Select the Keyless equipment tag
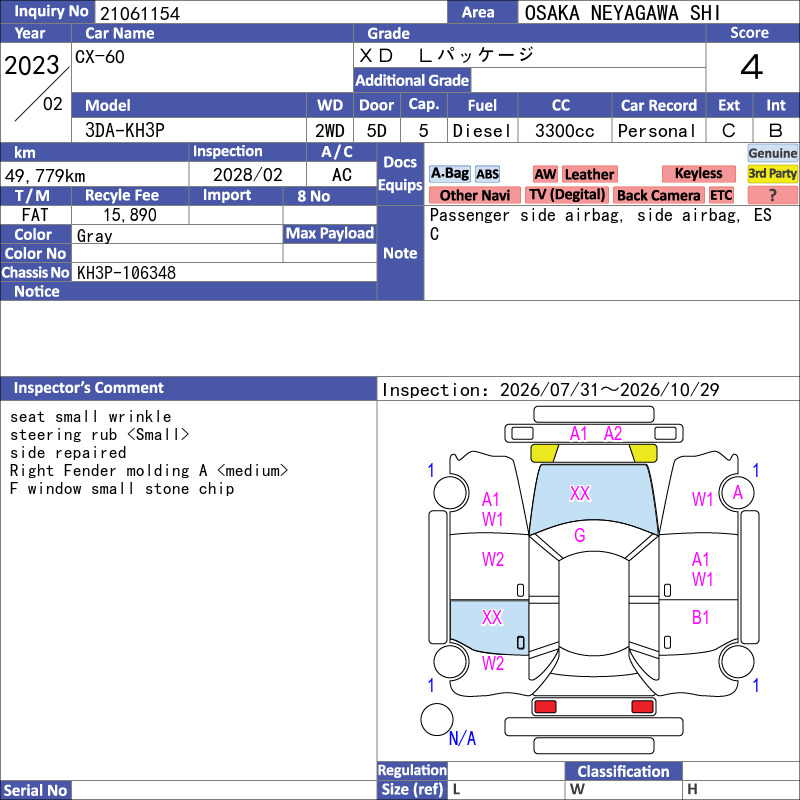800x800 pixels. (698, 173)
